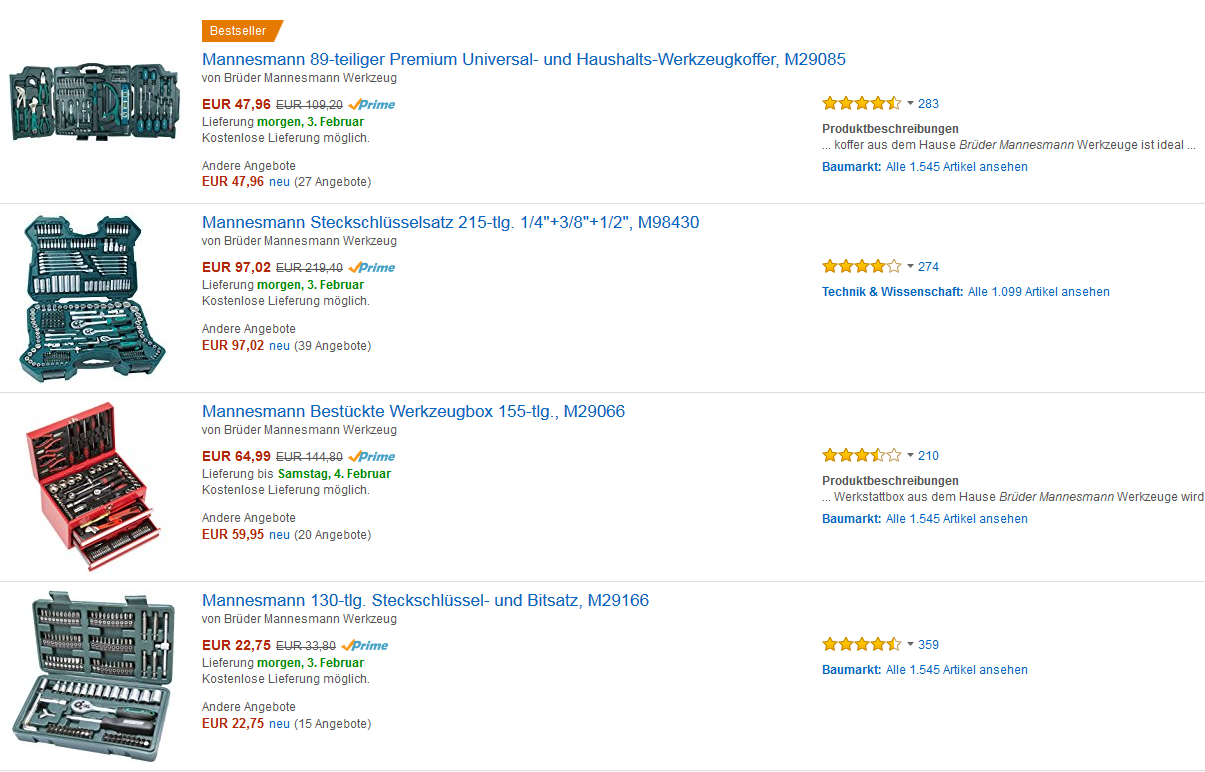Click the orange Bestseller badge
Viewport: 1205px width, 772px height.
click(239, 31)
